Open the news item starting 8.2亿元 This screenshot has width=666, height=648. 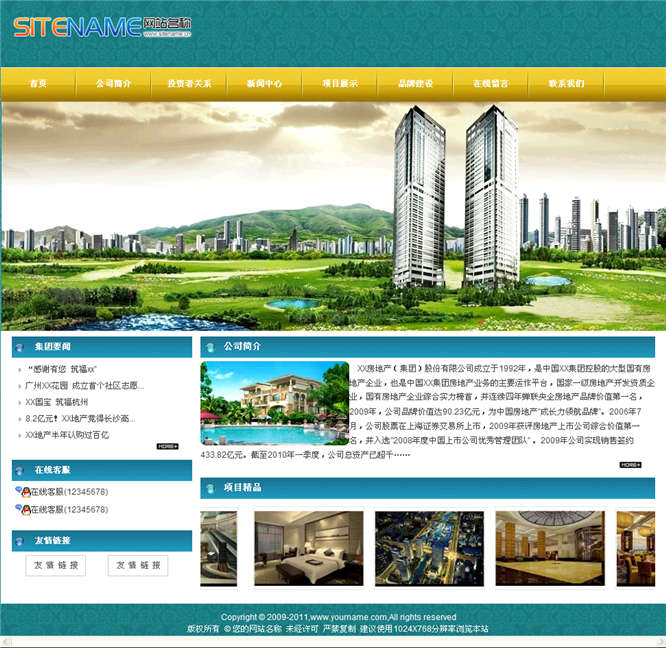[x=80, y=418]
